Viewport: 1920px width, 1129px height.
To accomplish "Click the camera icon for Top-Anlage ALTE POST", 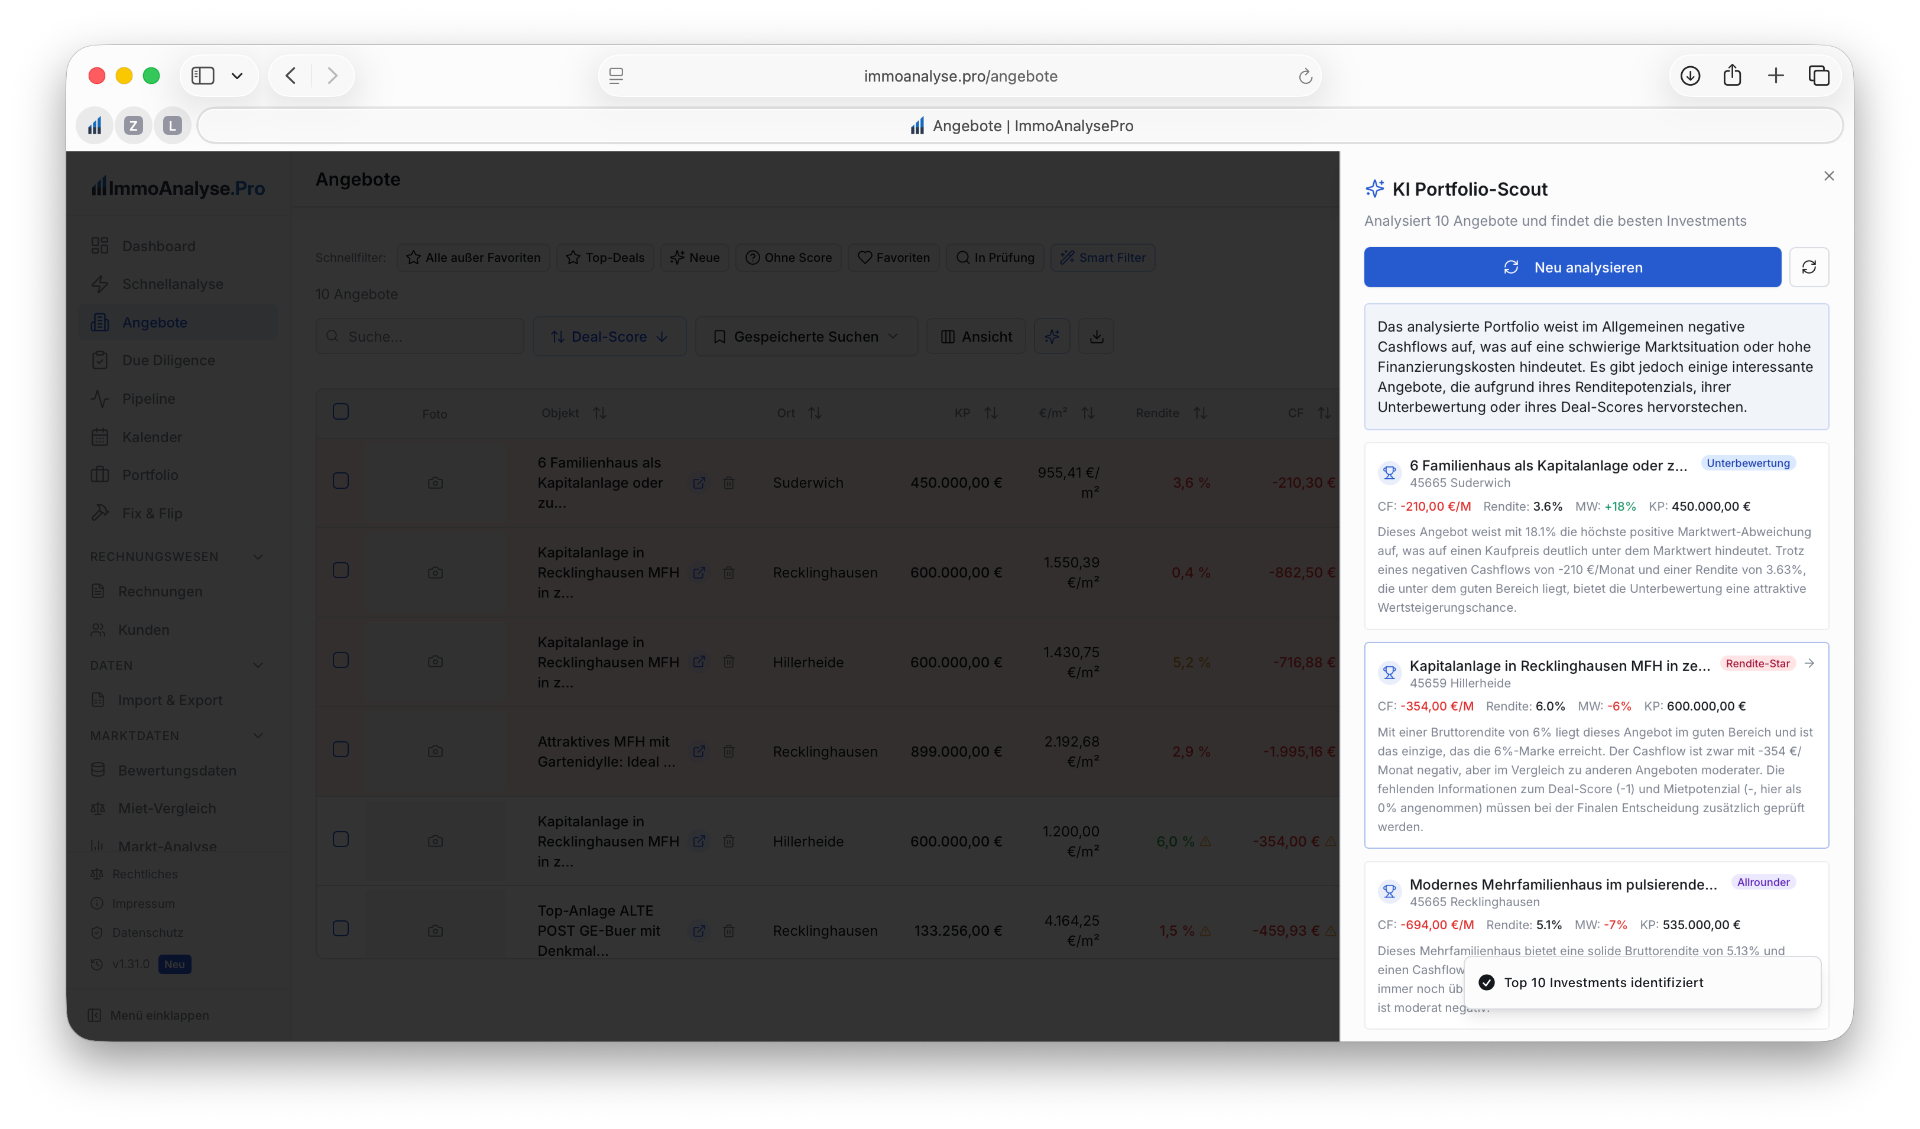I will pyautogui.click(x=435, y=931).
